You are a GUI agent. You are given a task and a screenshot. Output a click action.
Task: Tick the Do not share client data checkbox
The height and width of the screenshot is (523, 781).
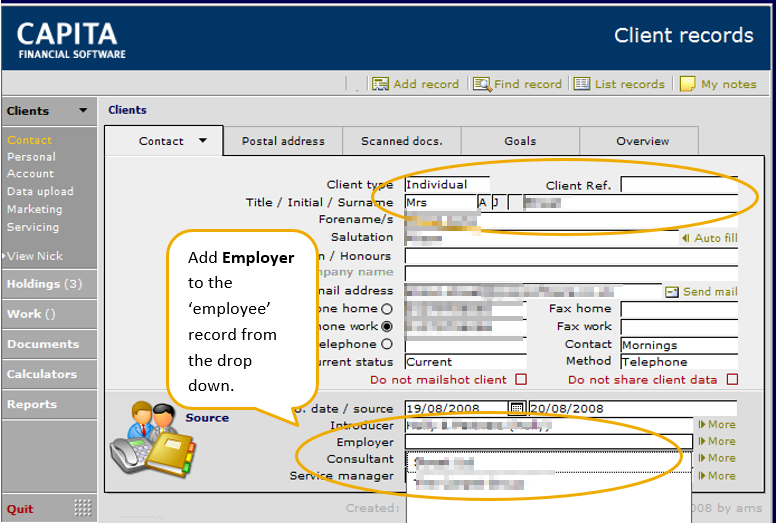pyautogui.click(x=732, y=380)
